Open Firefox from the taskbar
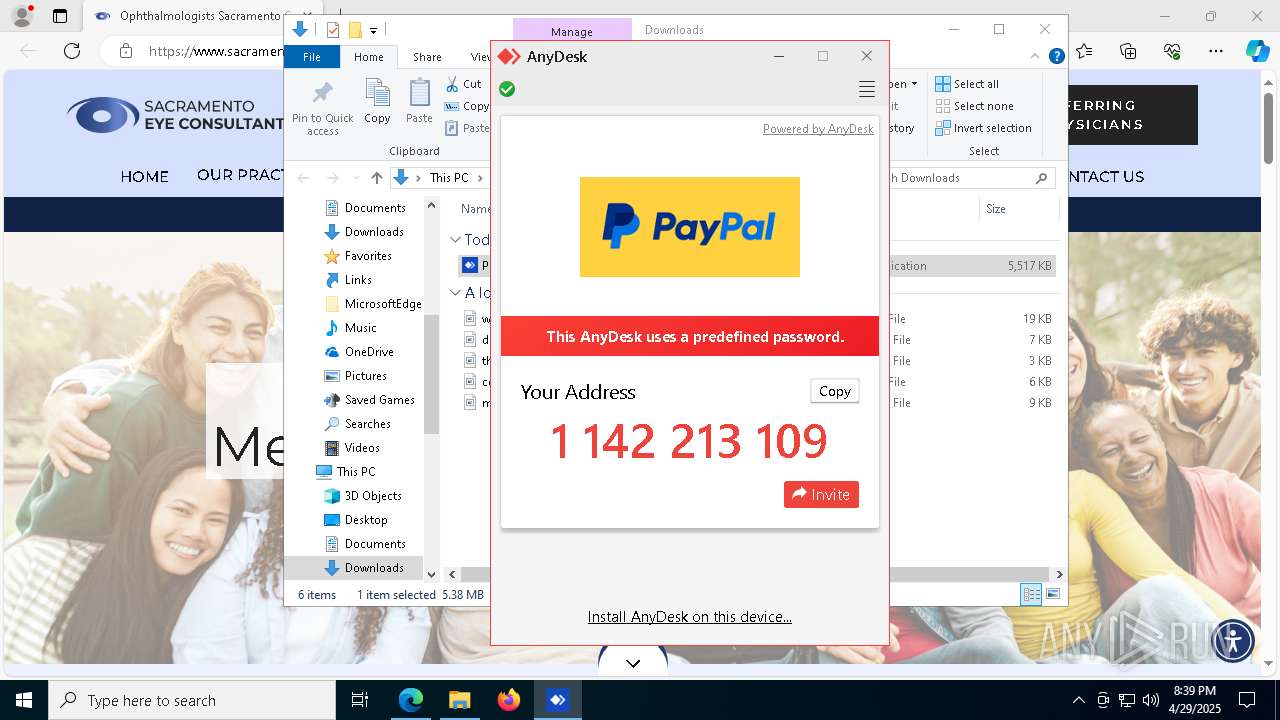Screen dimensions: 1280x720 click(x=509, y=700)
